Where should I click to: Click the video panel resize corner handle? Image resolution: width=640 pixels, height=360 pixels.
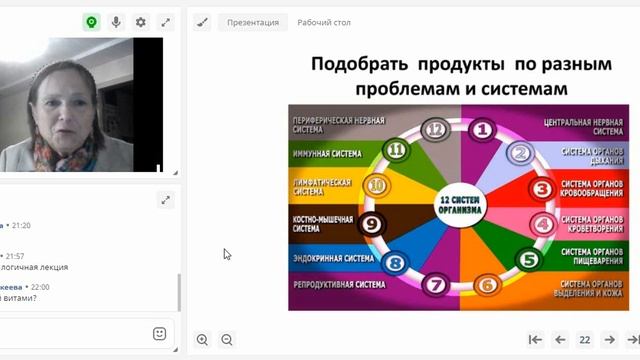pyautogui.click(x=176, y=173)
